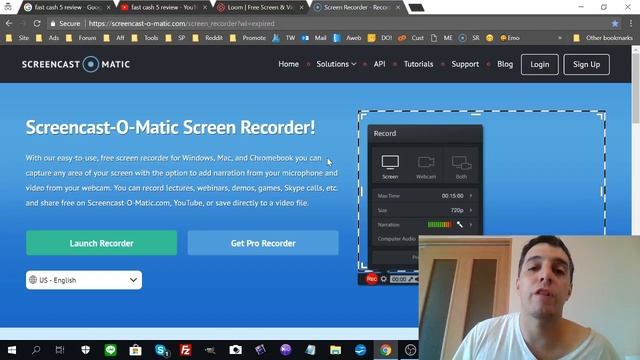Reload the page in Chrome
The image size is (640, 360).
[37, 24]
